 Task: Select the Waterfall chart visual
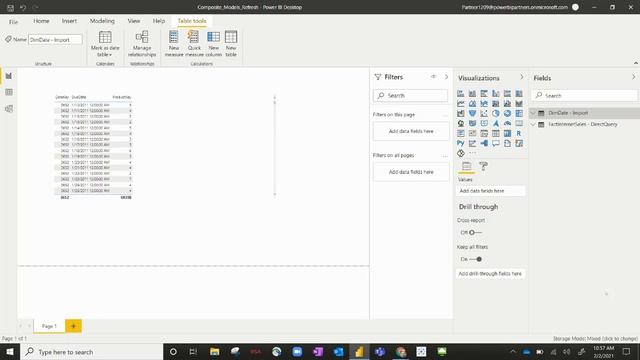pos(460,113)
